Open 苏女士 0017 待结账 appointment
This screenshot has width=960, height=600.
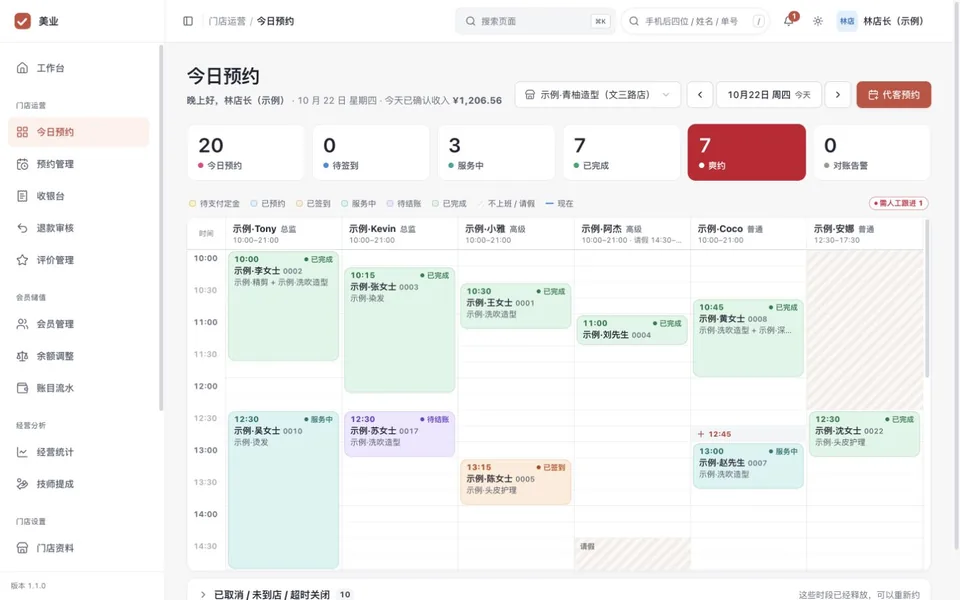[400, 433]
